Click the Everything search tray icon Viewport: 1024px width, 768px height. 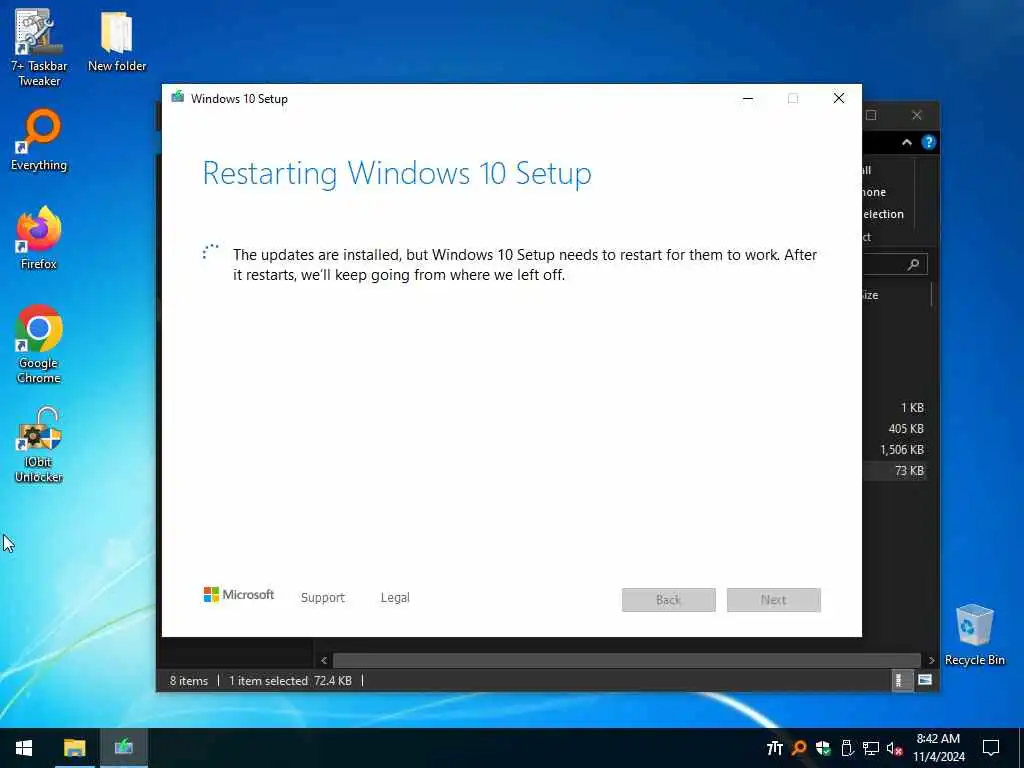tap(799, 748)
